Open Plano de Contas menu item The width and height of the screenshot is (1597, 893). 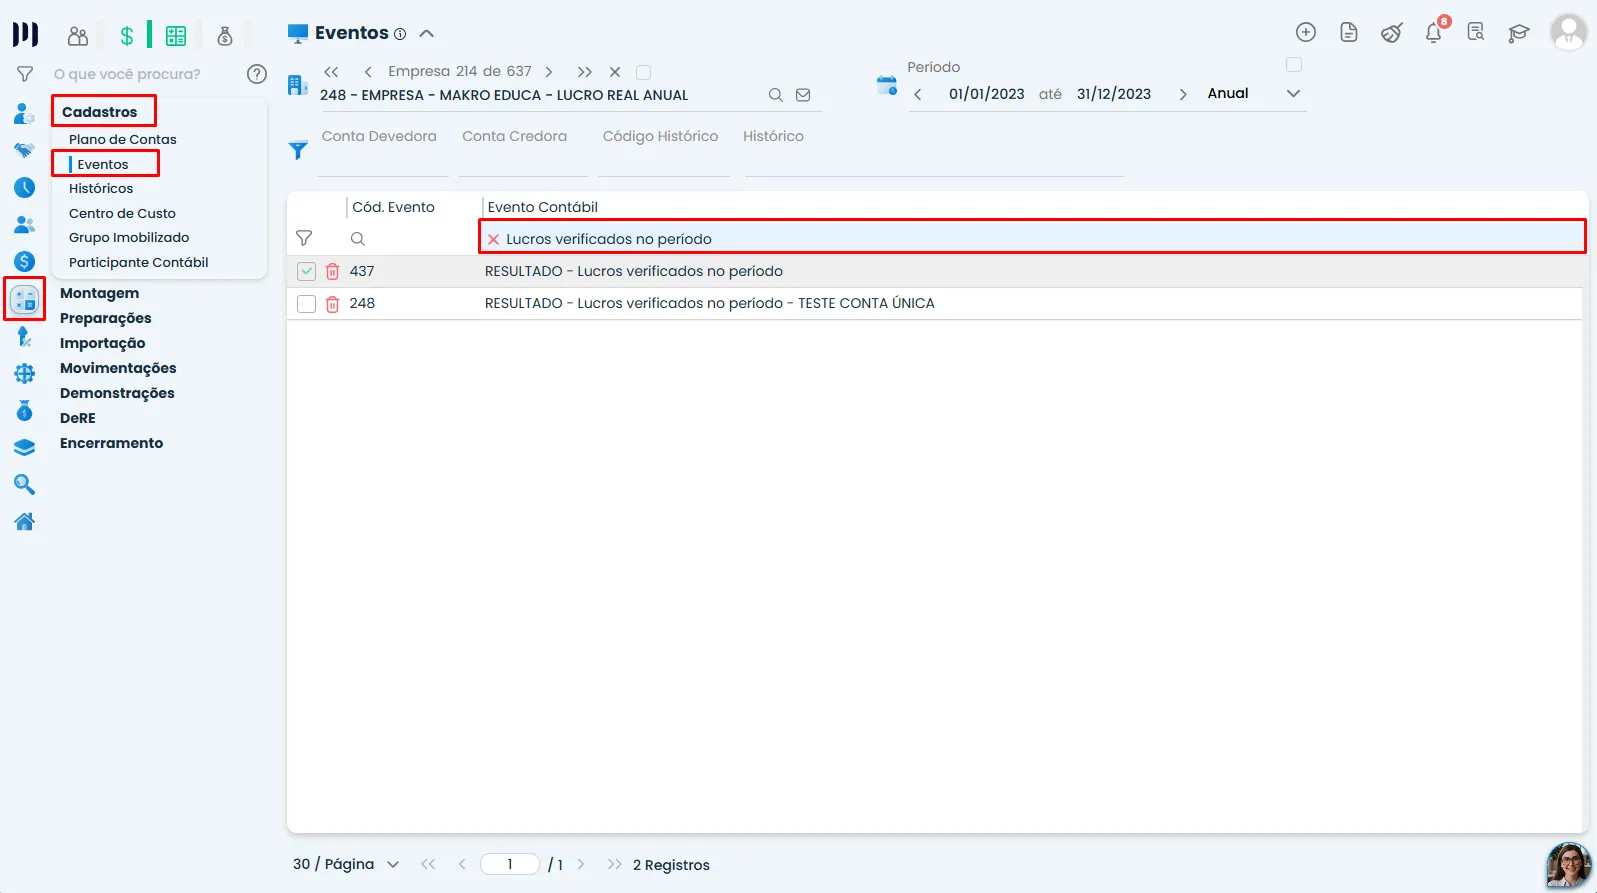click(x=123, y=139)
